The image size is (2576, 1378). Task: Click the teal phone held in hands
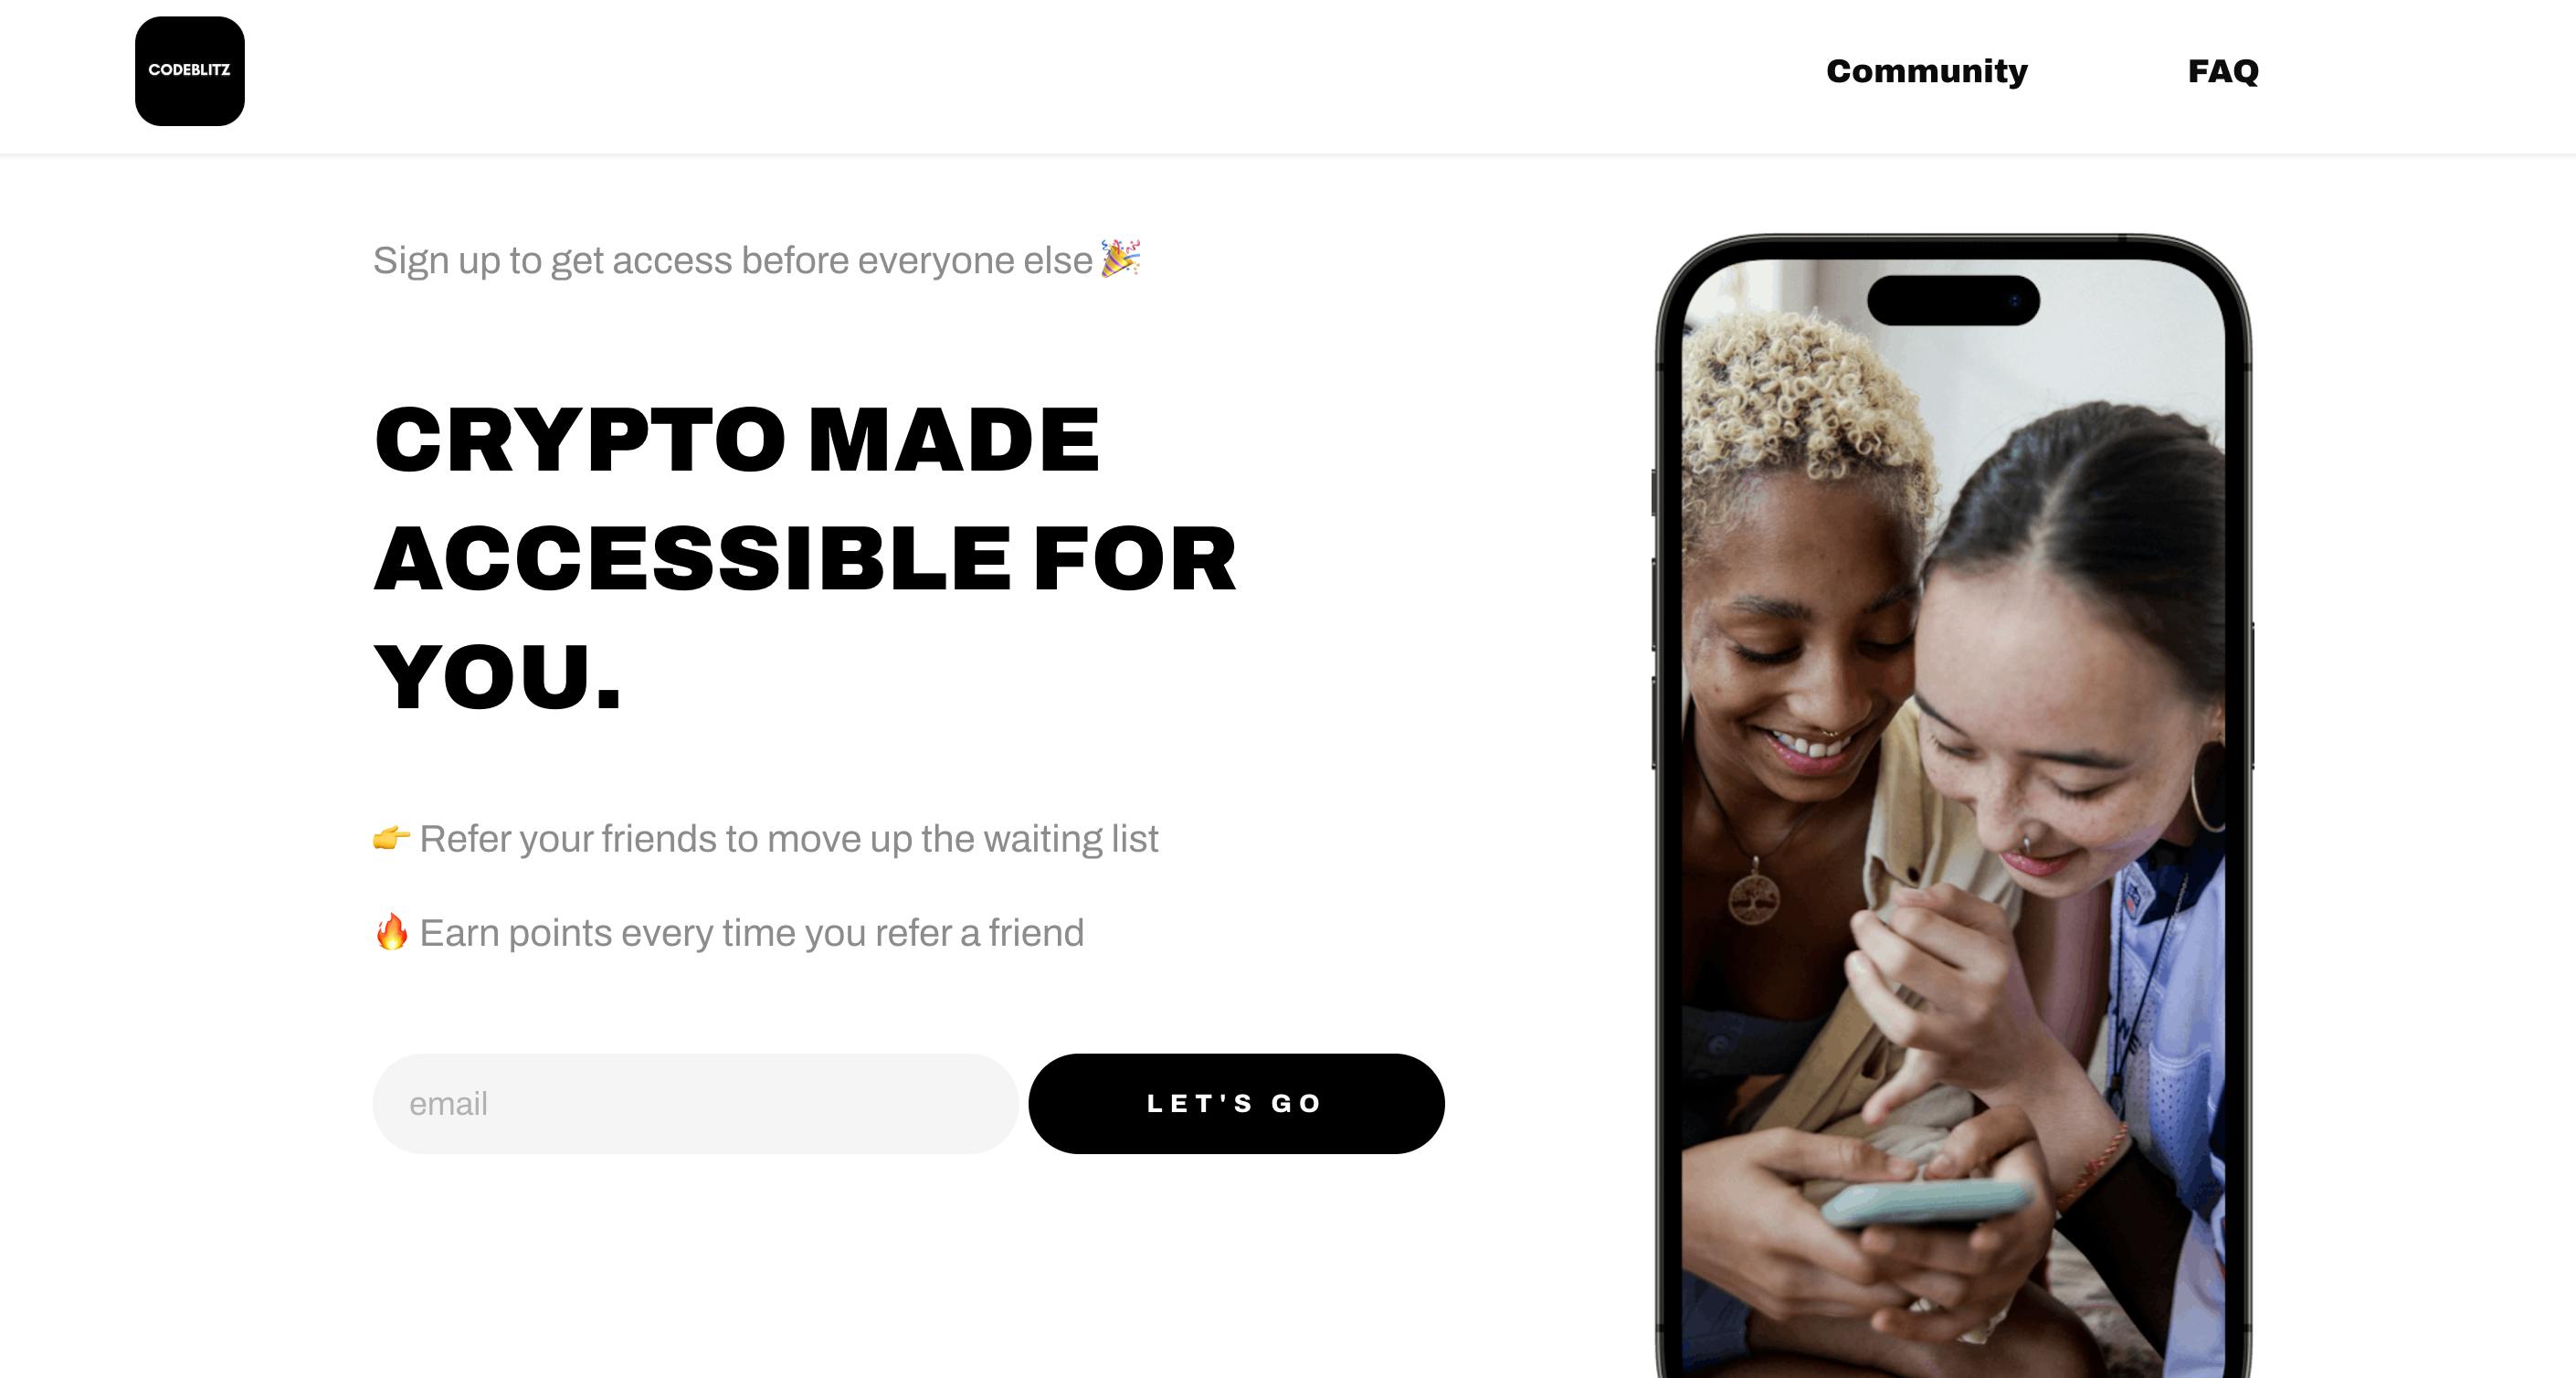point(1925,1201)
